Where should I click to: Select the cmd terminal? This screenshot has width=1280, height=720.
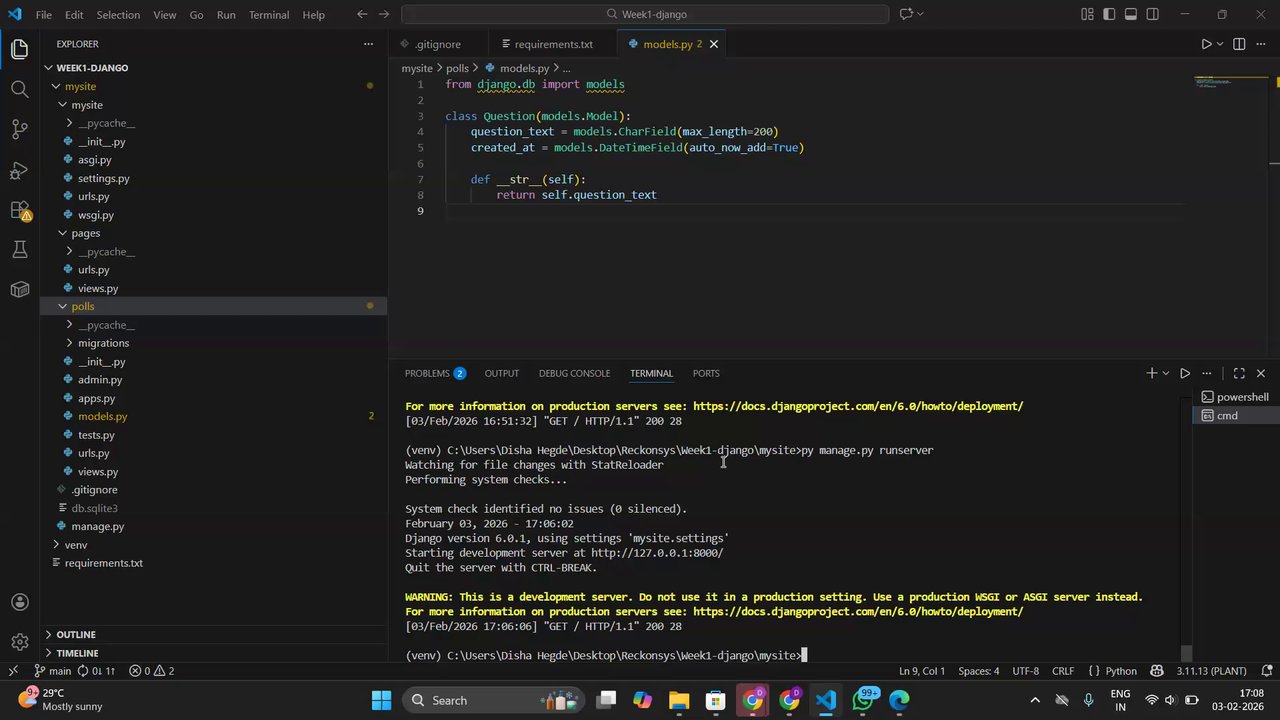[1235, 416]
